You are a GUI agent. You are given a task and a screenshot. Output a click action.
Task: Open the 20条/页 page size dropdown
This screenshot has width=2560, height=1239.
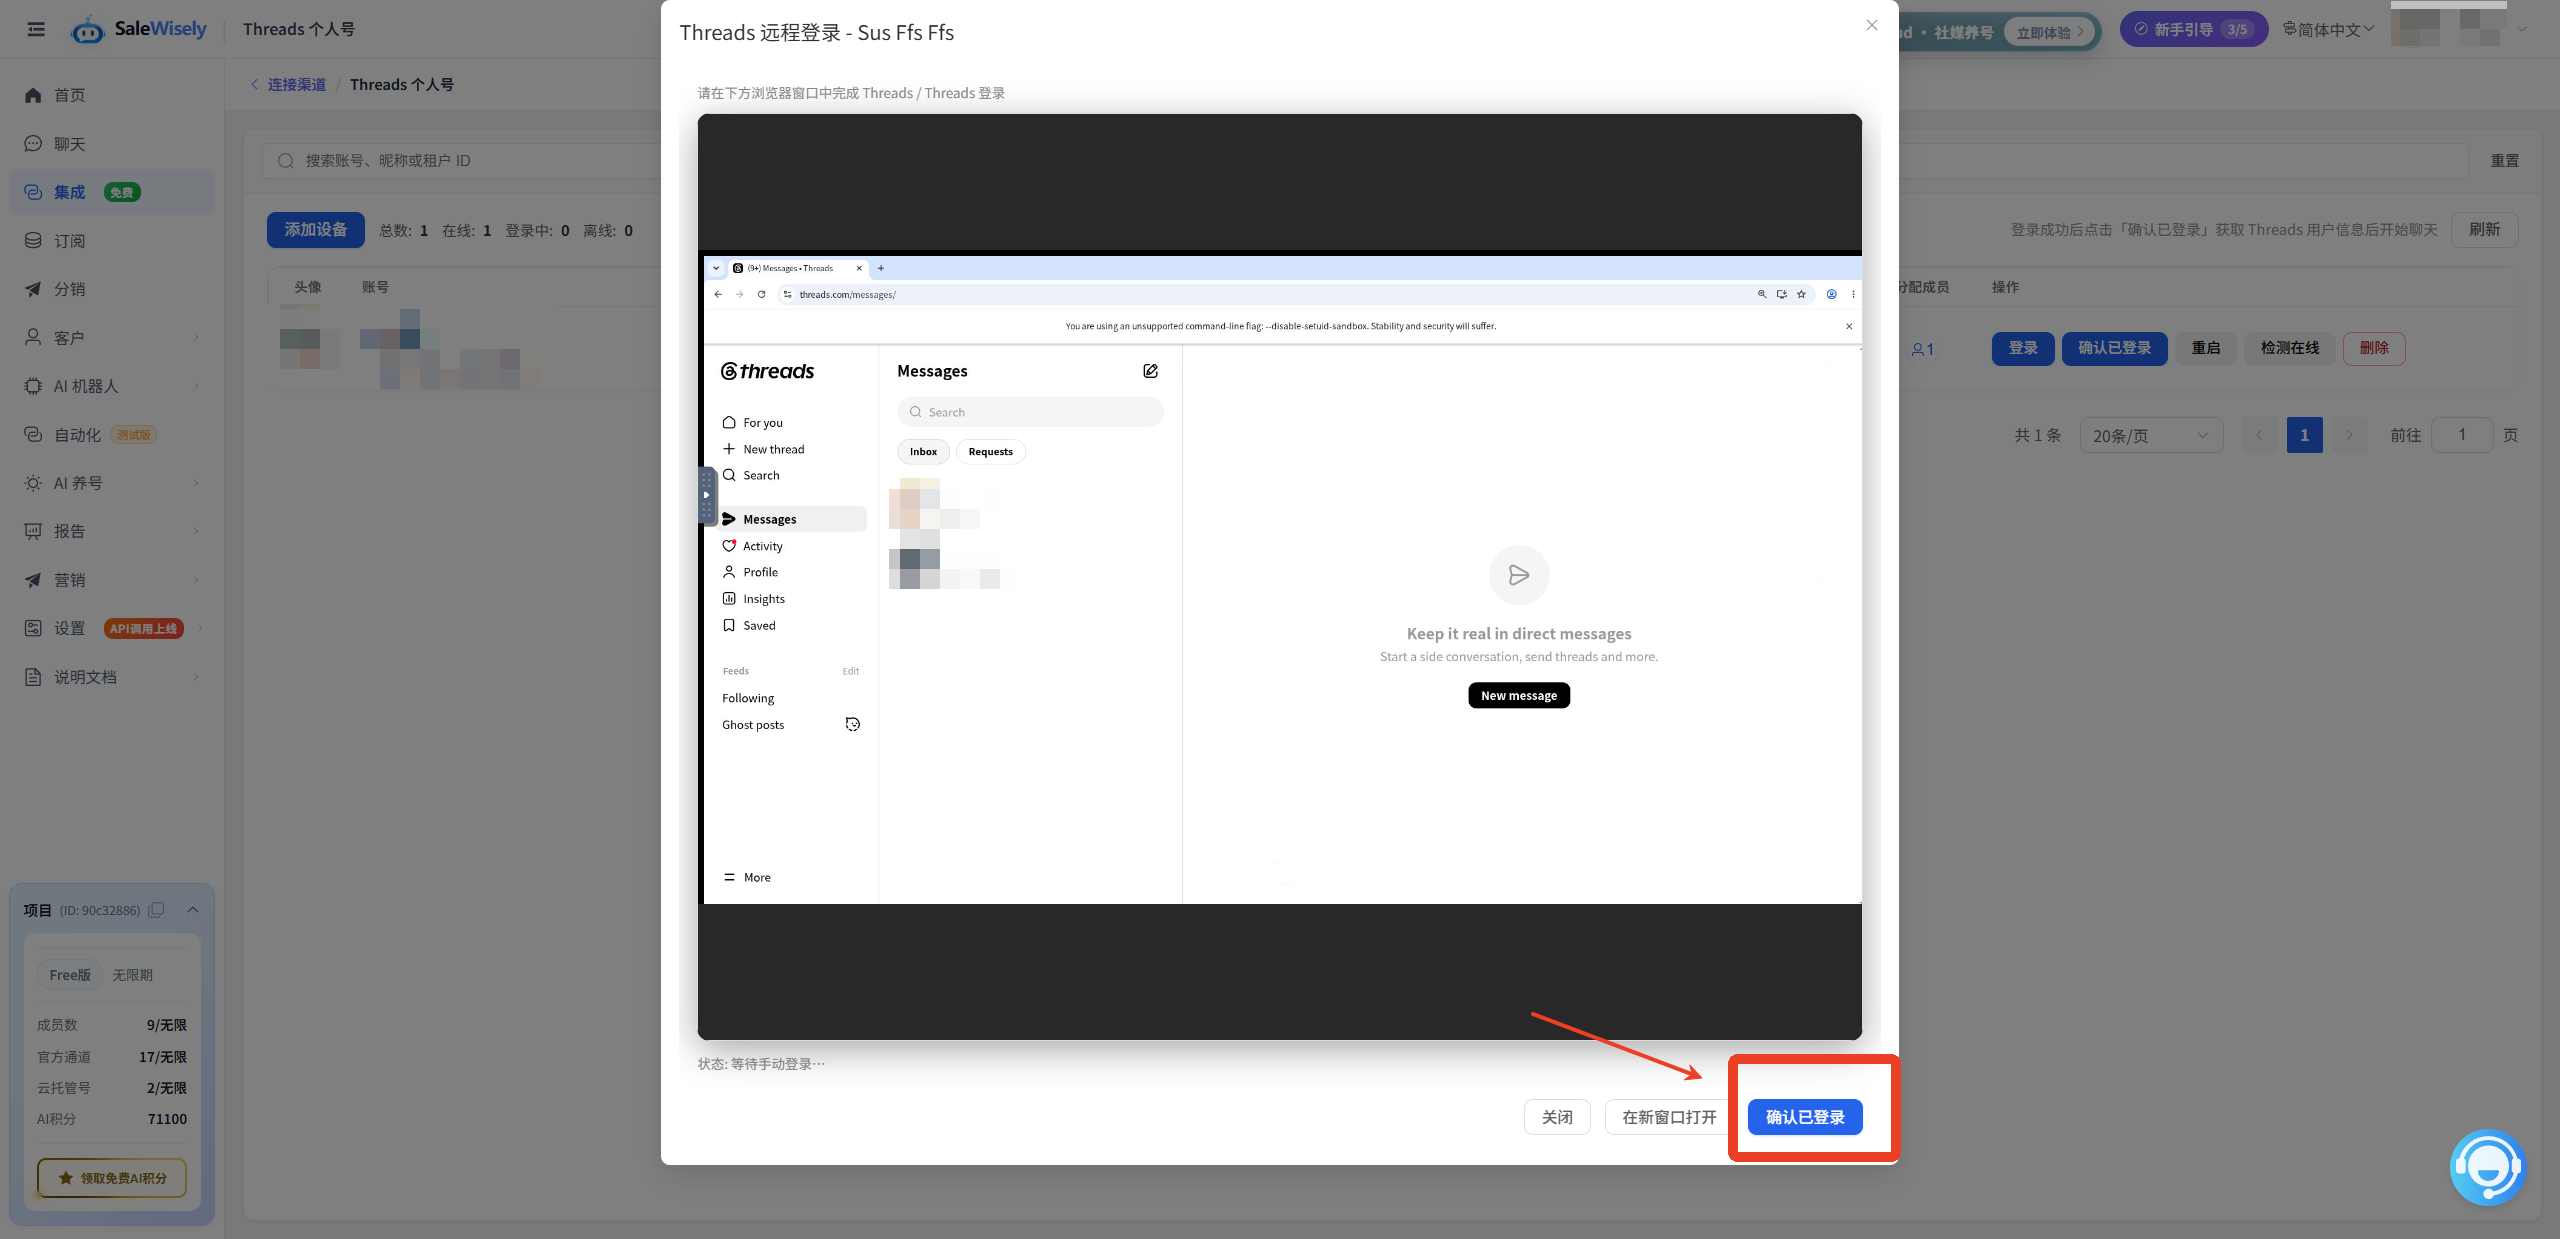[x=2151, y=435]
